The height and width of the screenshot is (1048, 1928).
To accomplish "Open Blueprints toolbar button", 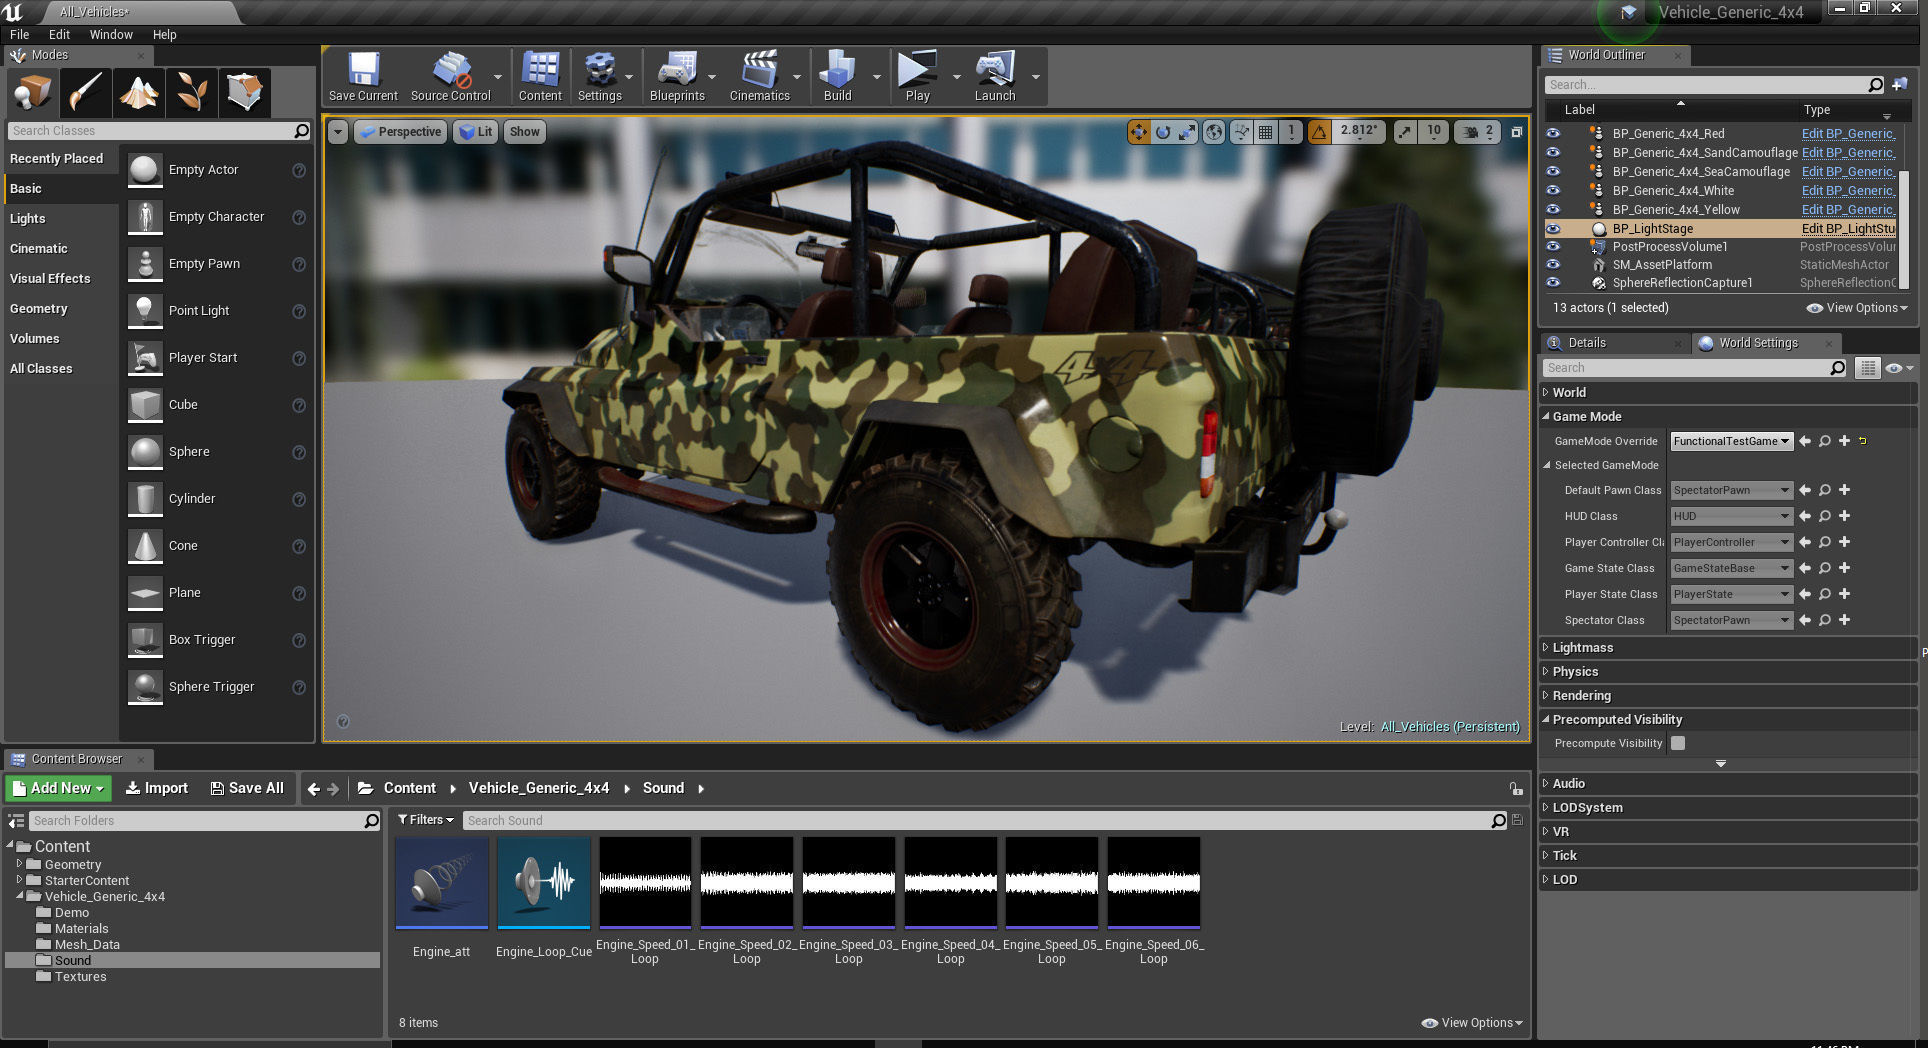I will tap(677, 77).
